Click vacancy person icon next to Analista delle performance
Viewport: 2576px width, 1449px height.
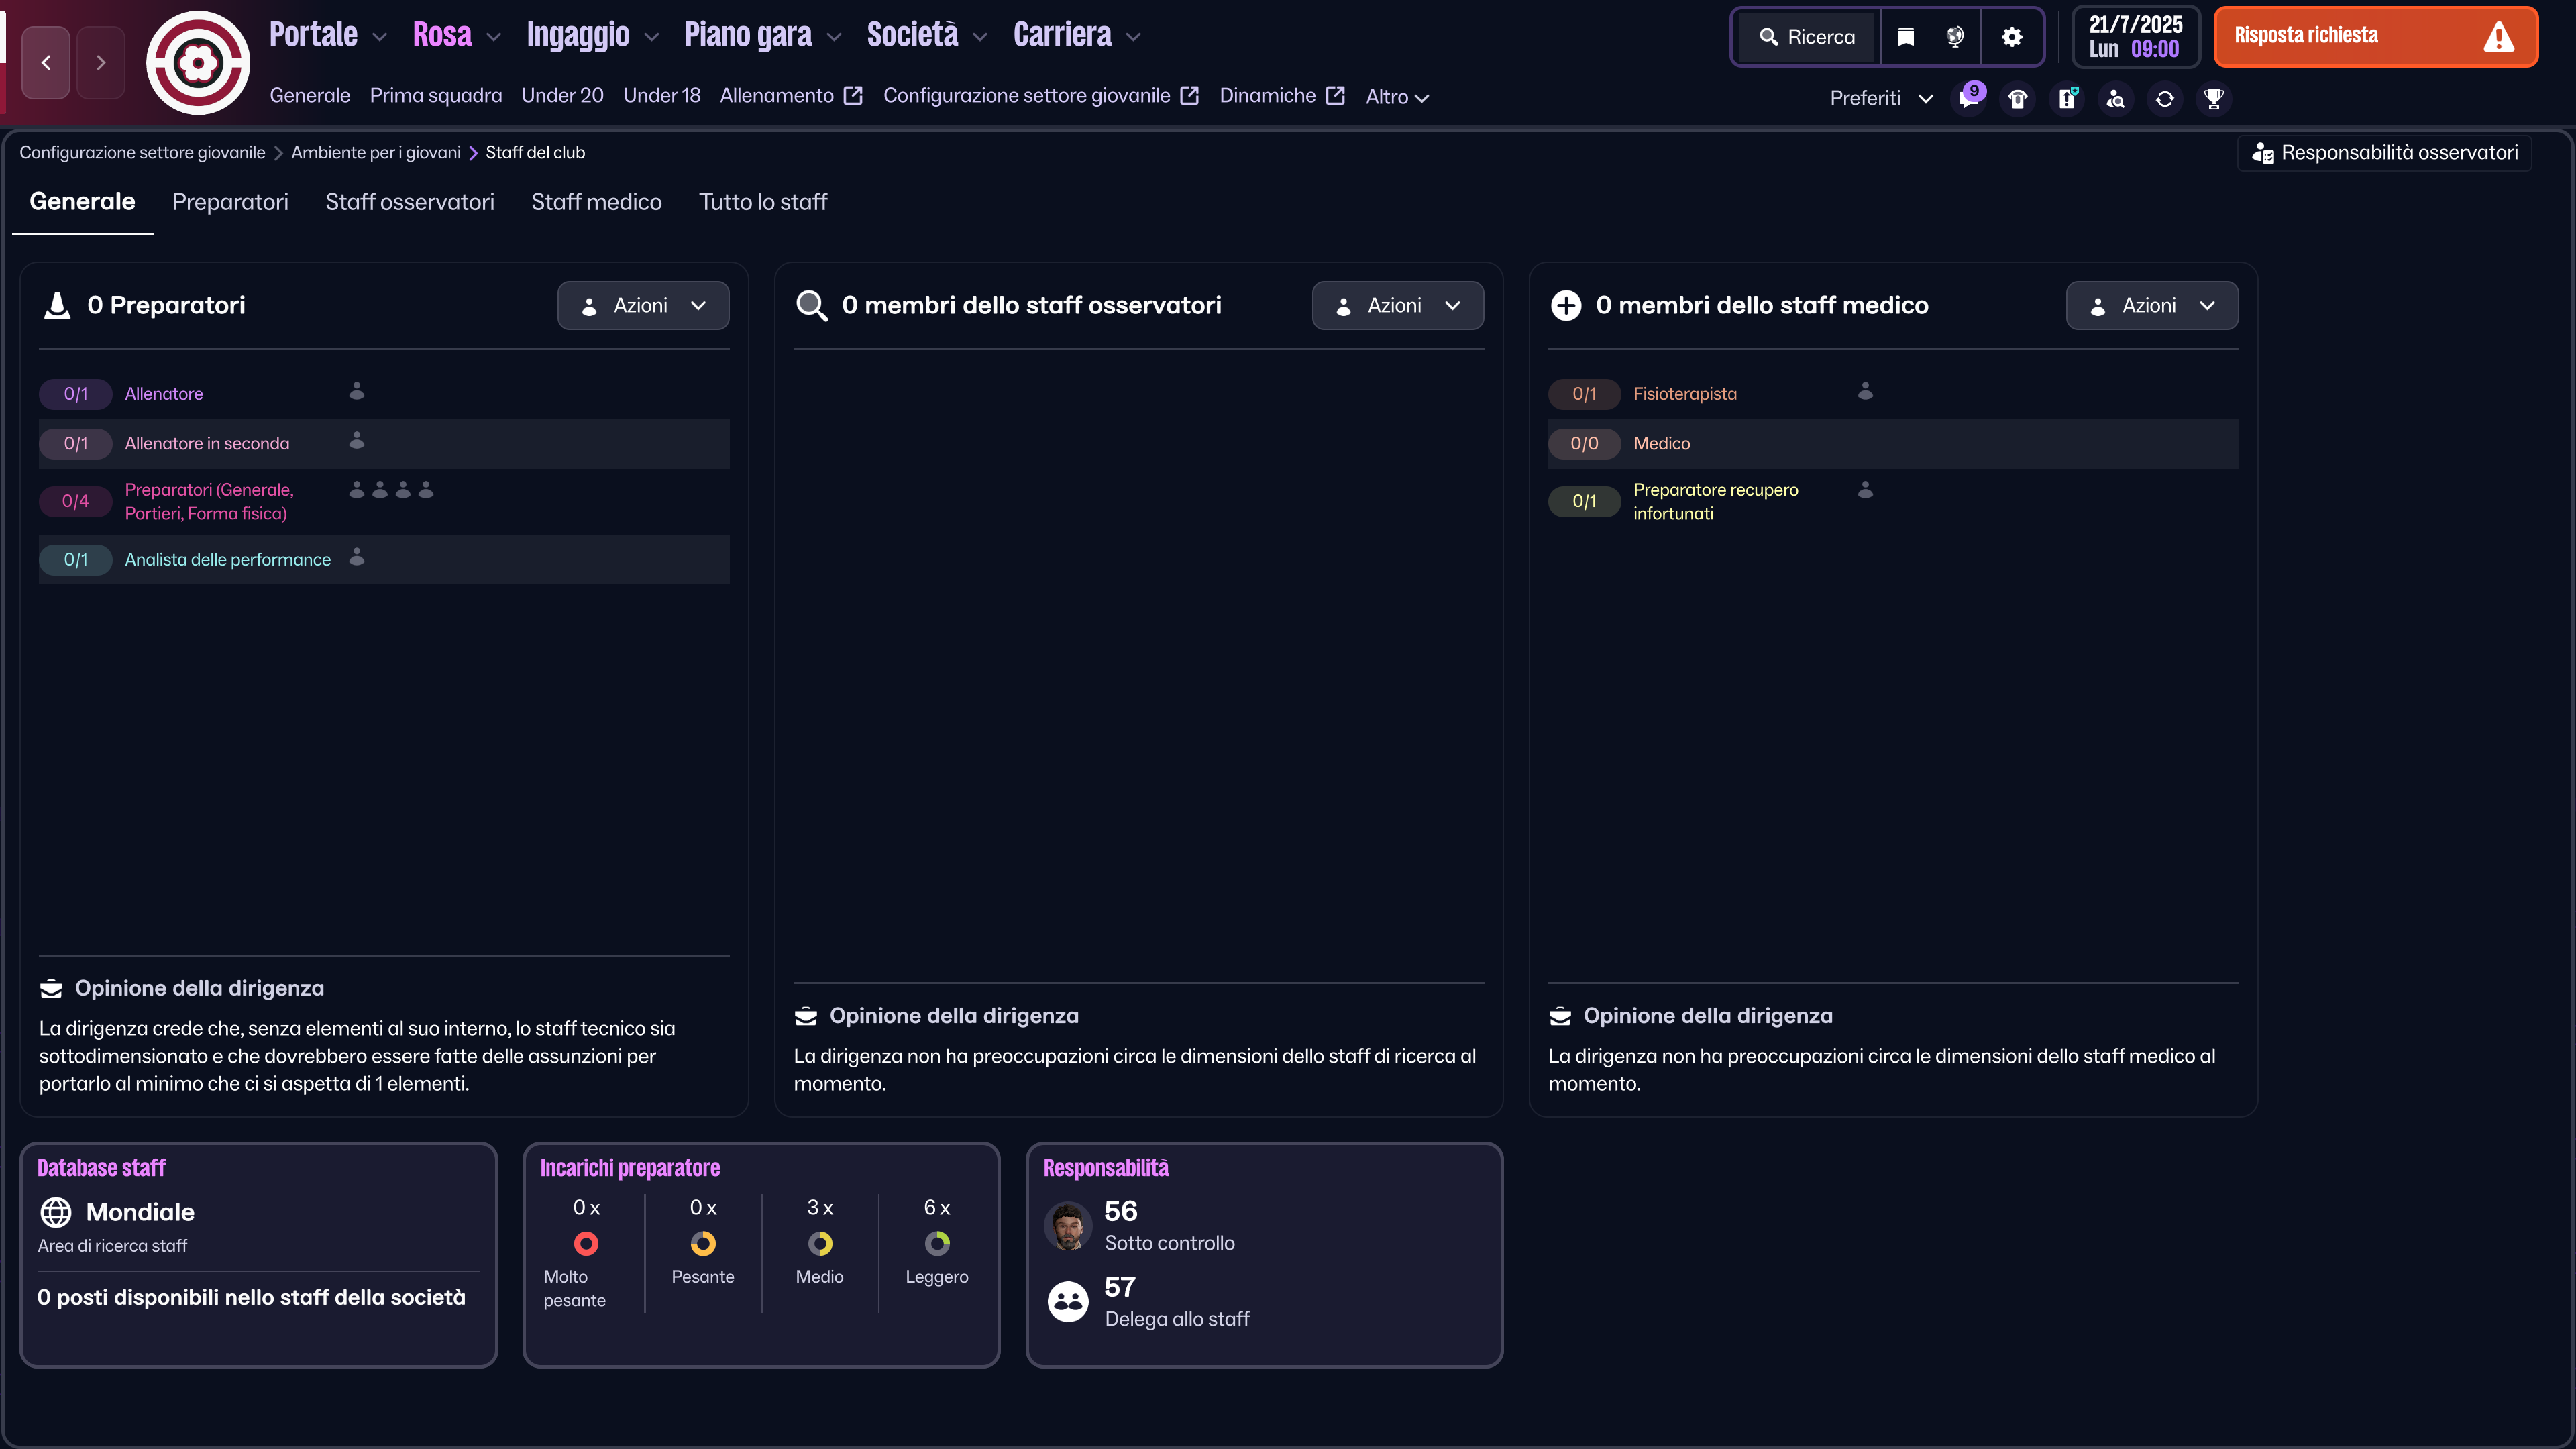pyautogui.click(x=357, y=556)
